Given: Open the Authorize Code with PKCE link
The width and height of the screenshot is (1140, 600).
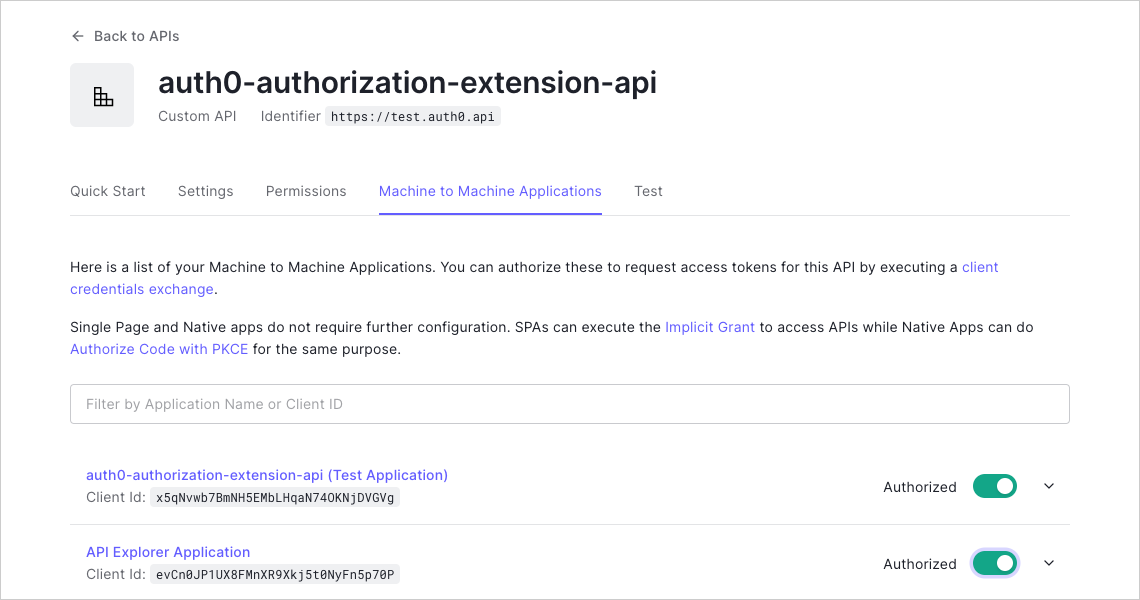Looking at the screenshot, I should click(158, 349).
